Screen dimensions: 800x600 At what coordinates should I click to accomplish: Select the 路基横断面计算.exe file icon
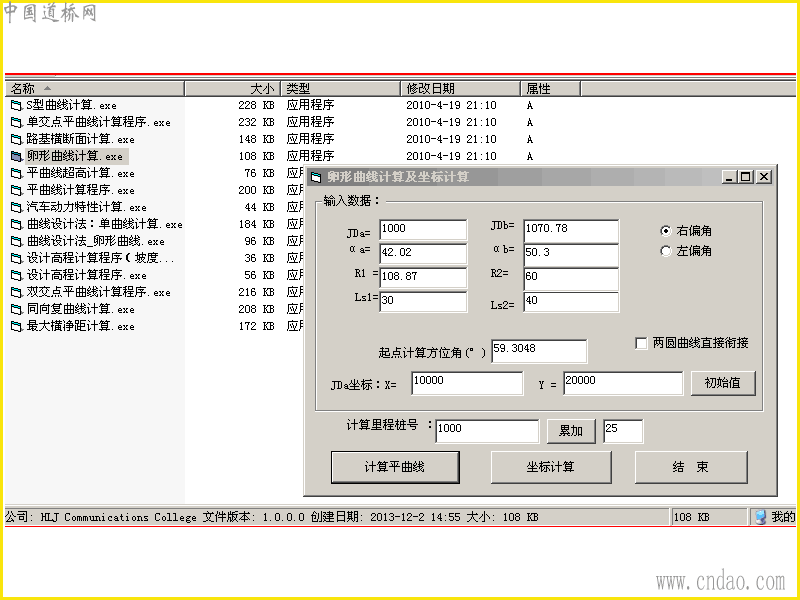pyautogui.click(x=17, y=139)
